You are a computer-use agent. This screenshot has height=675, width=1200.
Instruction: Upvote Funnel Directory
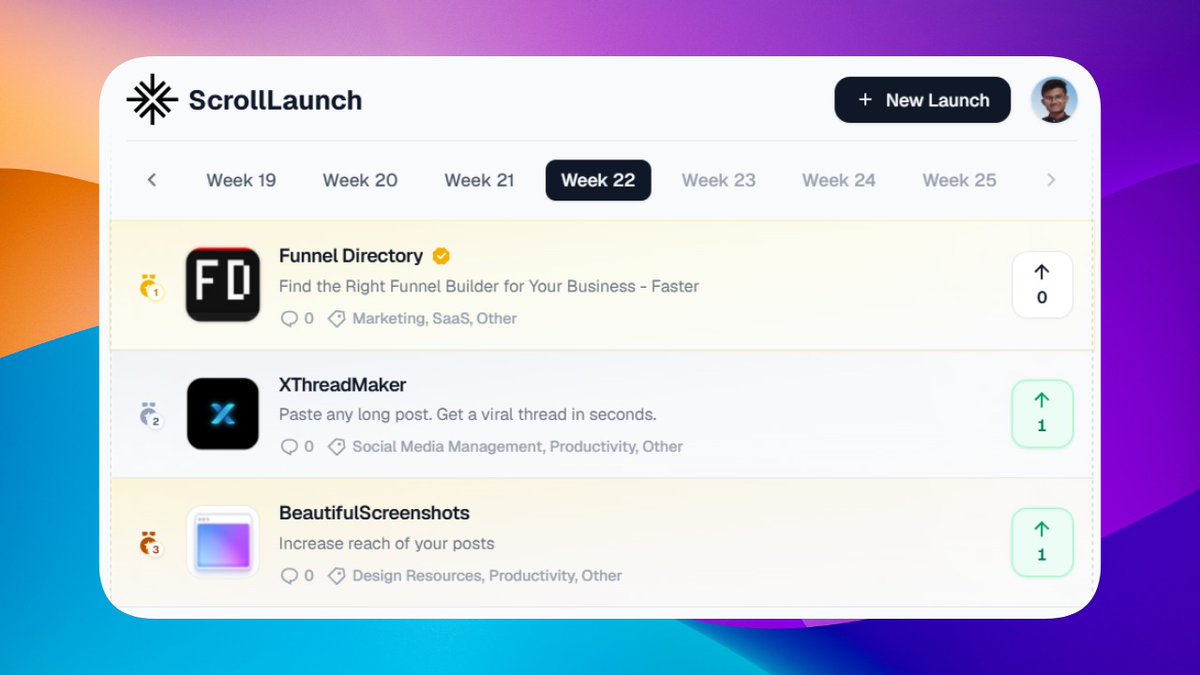[x=1042, y=285]
